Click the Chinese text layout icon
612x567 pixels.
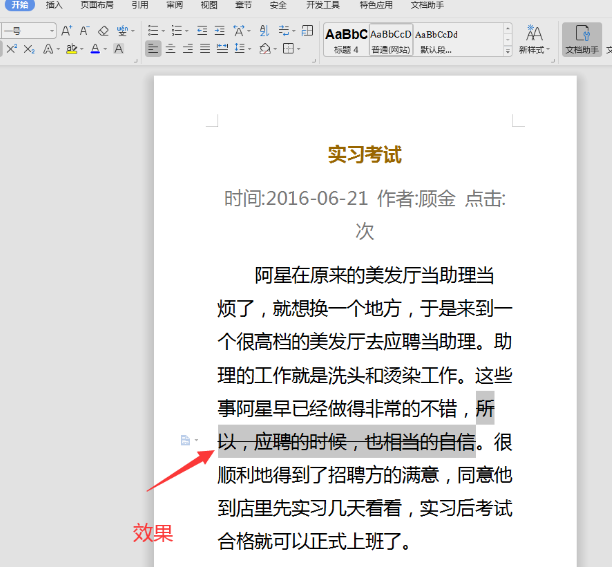click(239, 30)
